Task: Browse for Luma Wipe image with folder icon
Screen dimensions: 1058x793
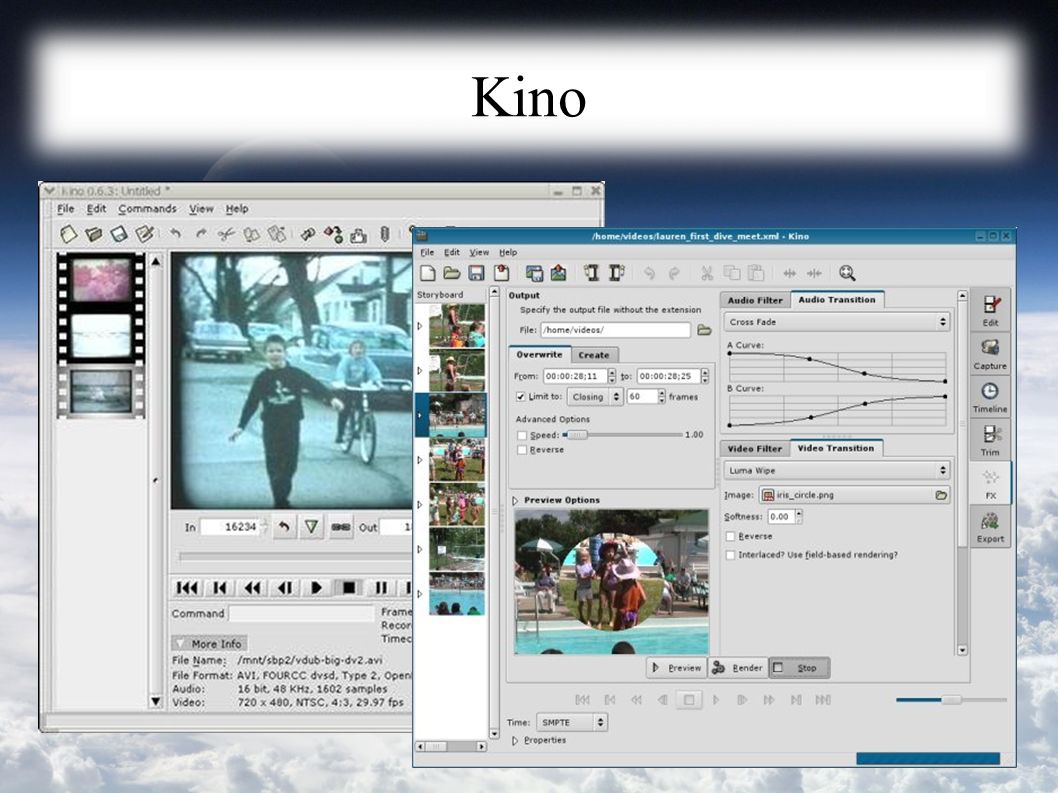Action: pyautogui.click(x=941, y=495)
